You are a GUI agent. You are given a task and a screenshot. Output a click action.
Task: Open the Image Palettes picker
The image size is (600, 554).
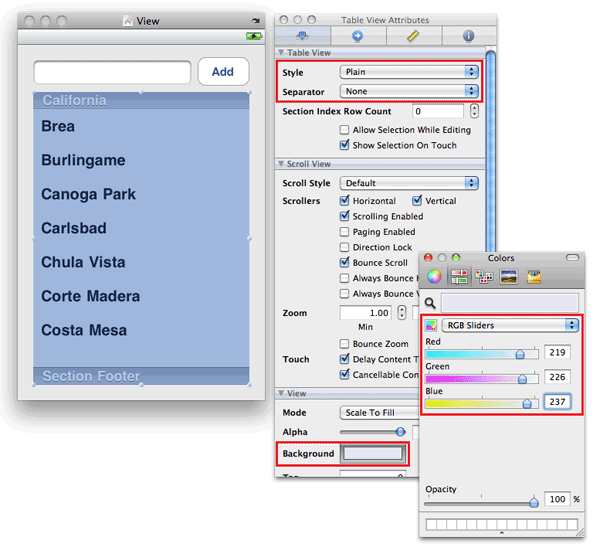pyautogui.click(x=508, y=277)
